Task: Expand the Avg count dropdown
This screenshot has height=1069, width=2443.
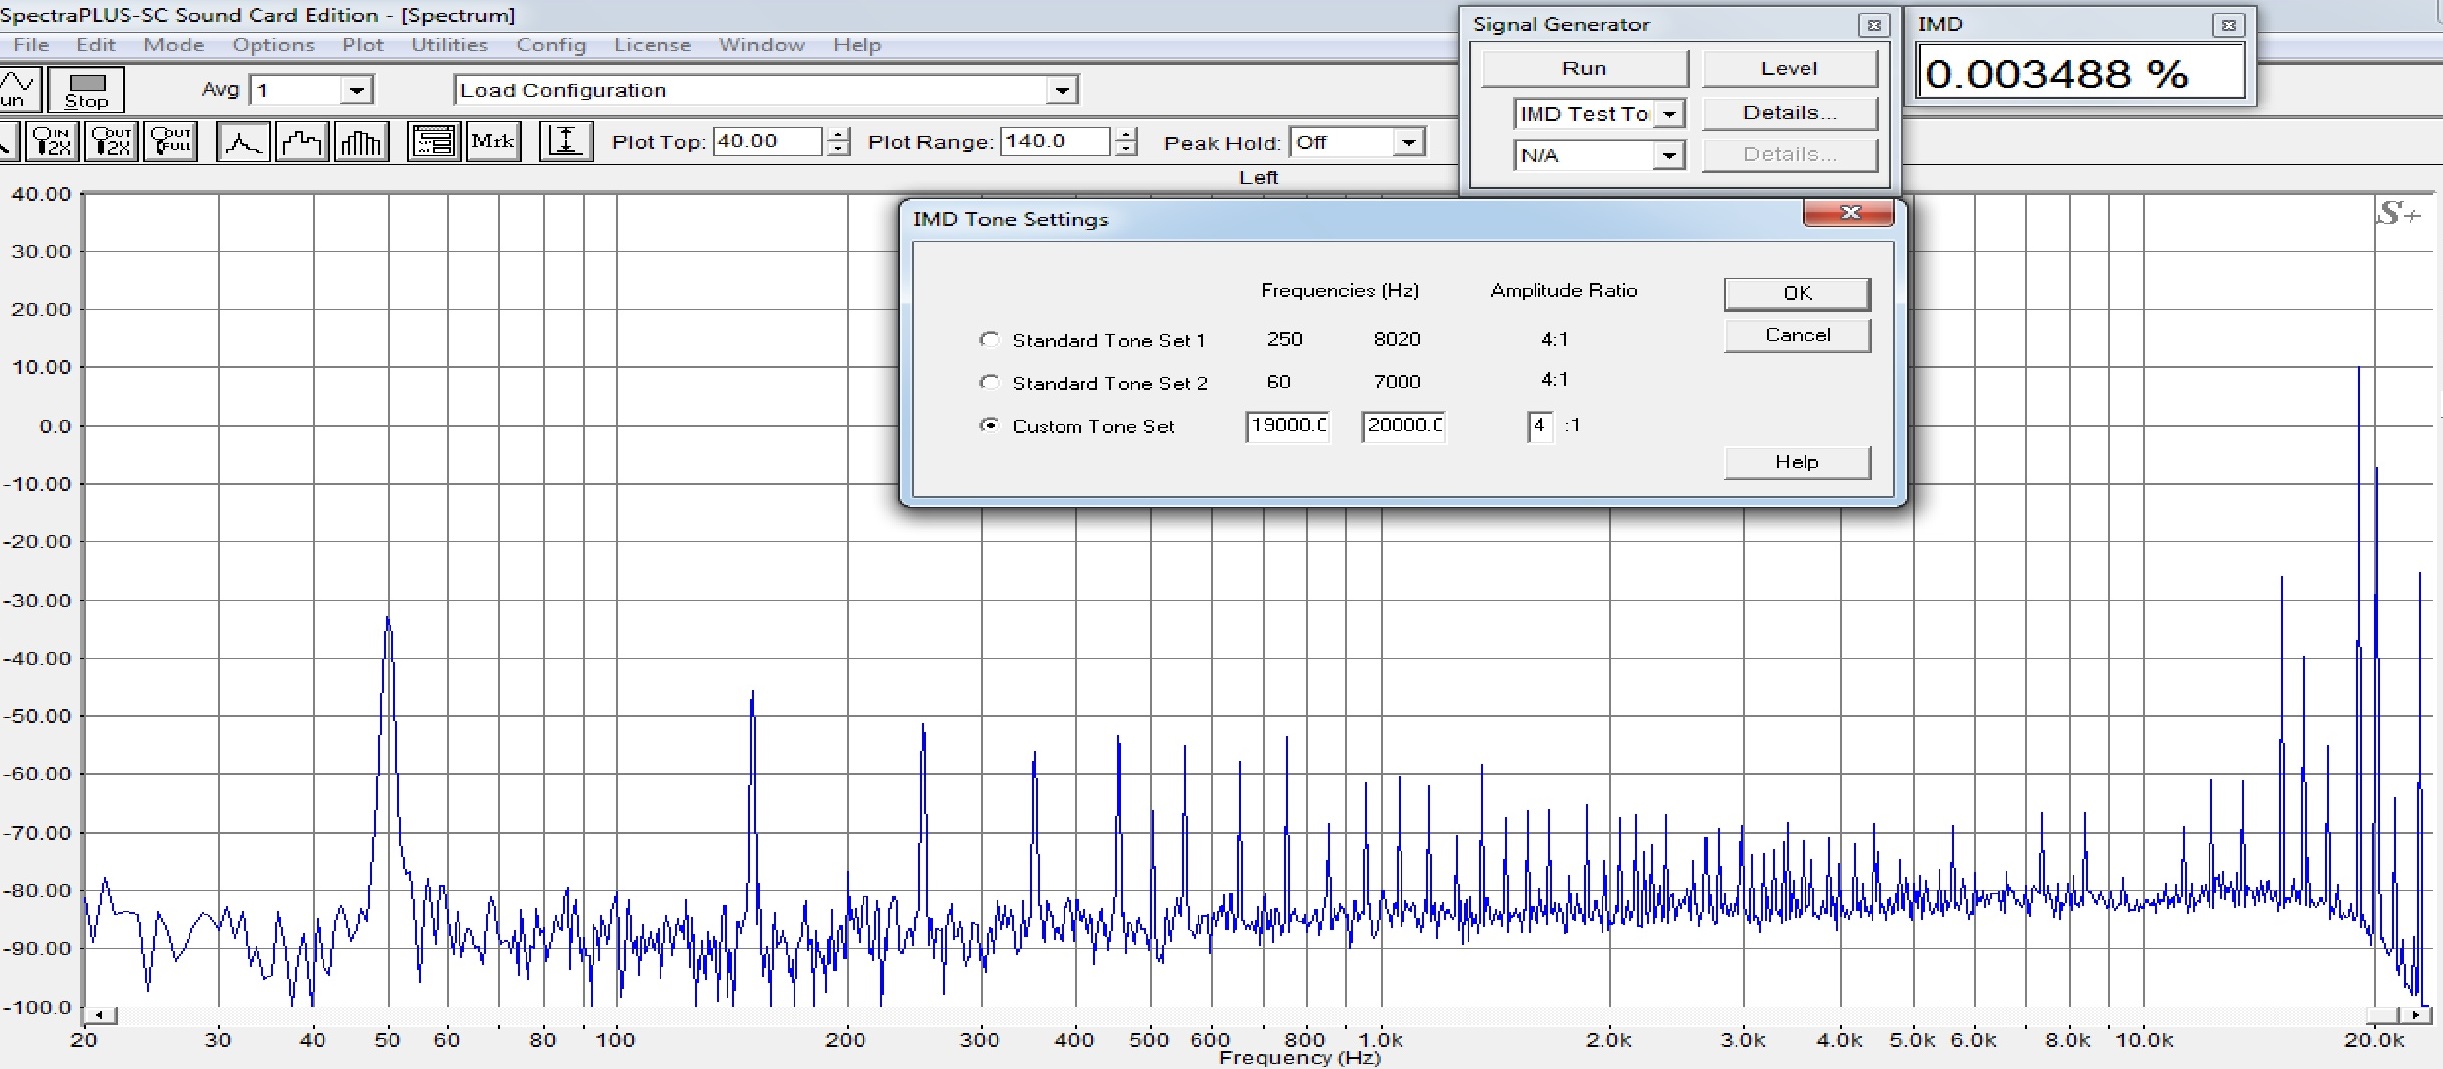Action: (356, 91)
